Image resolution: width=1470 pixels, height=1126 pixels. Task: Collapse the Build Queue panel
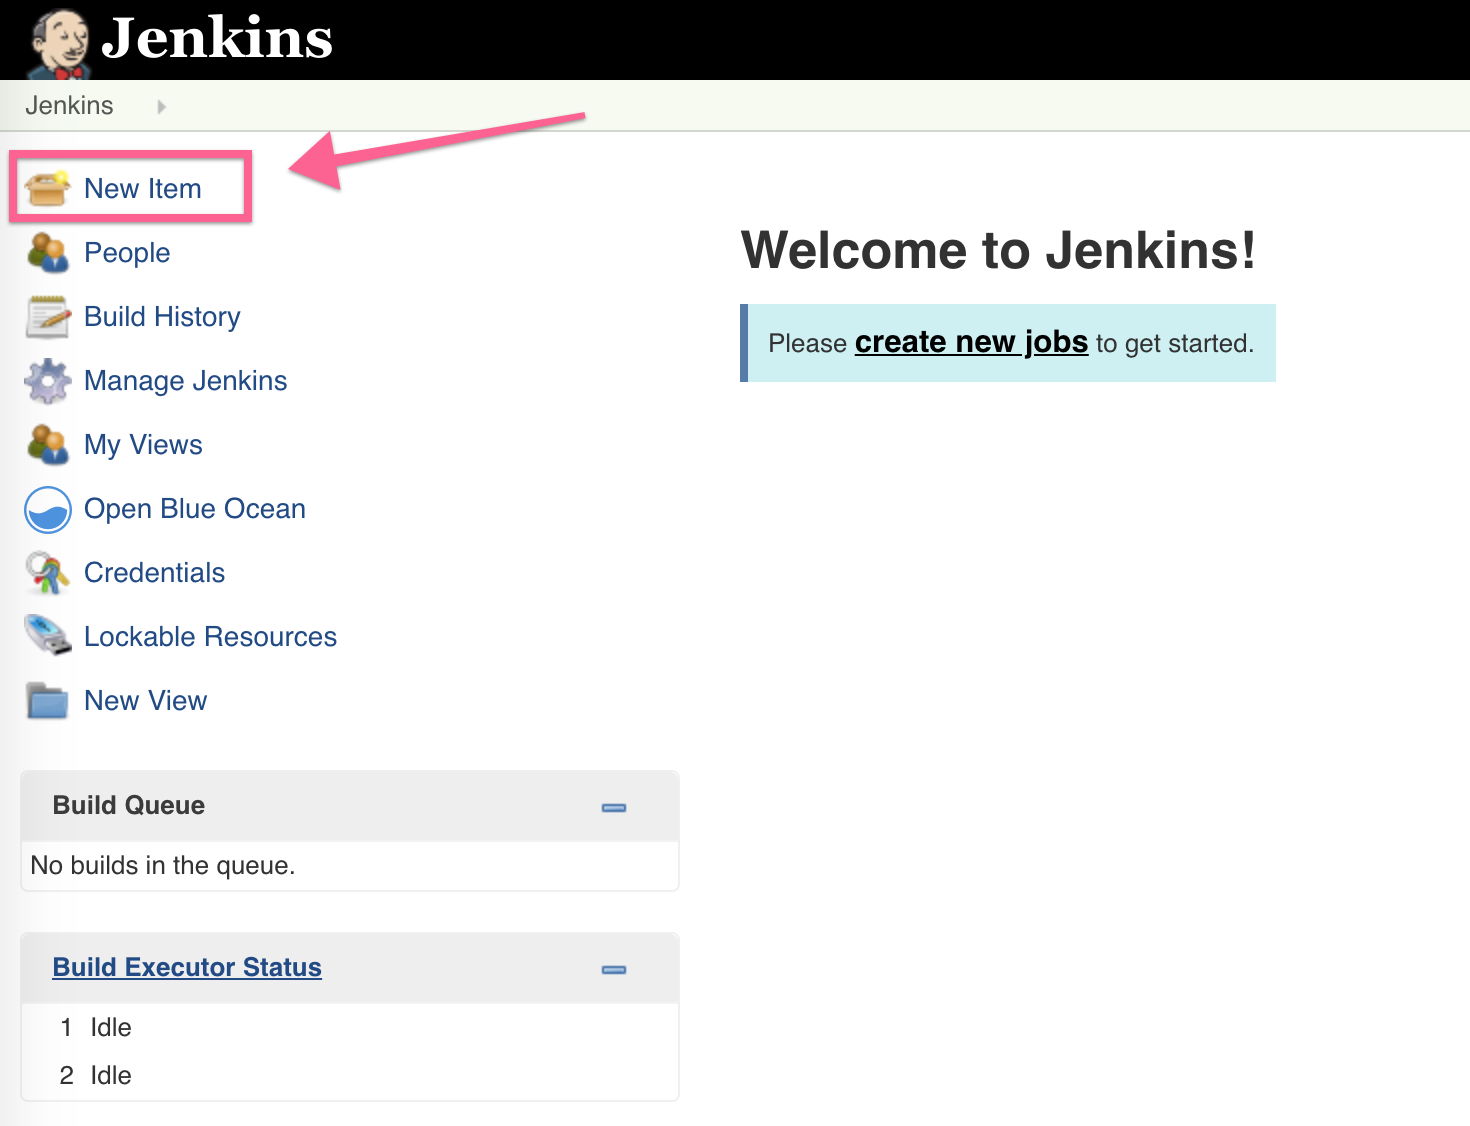pyautogui.click(x=614, y=807)
